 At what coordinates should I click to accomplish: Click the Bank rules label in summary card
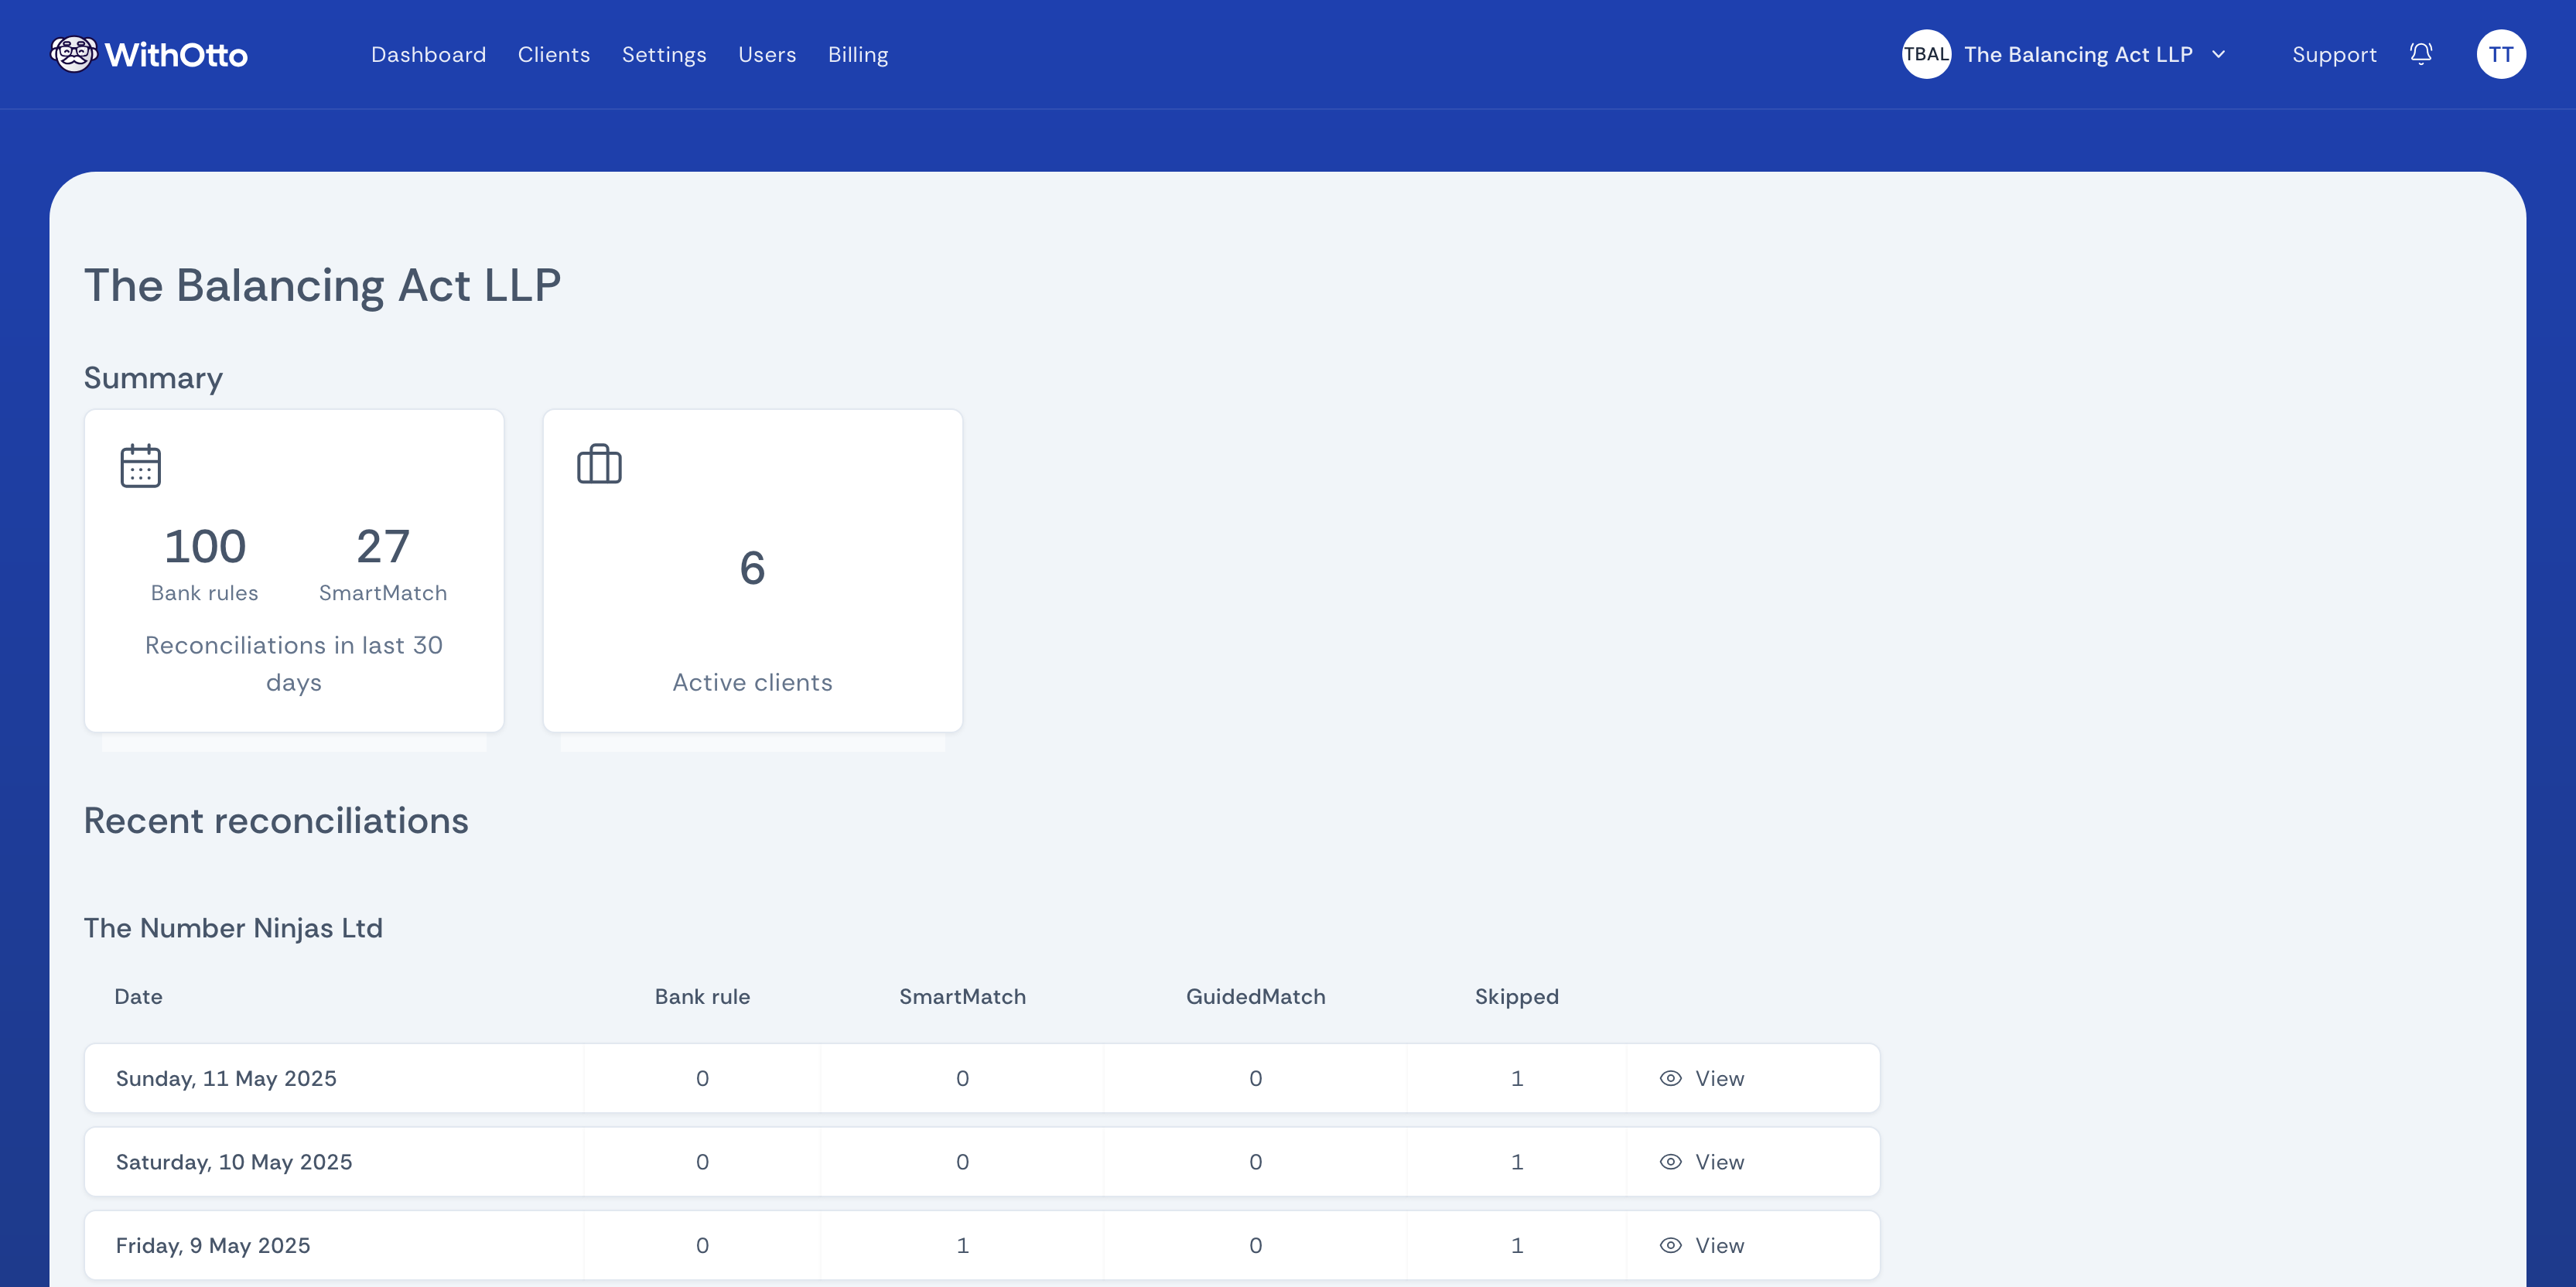(x=204, y=593)
